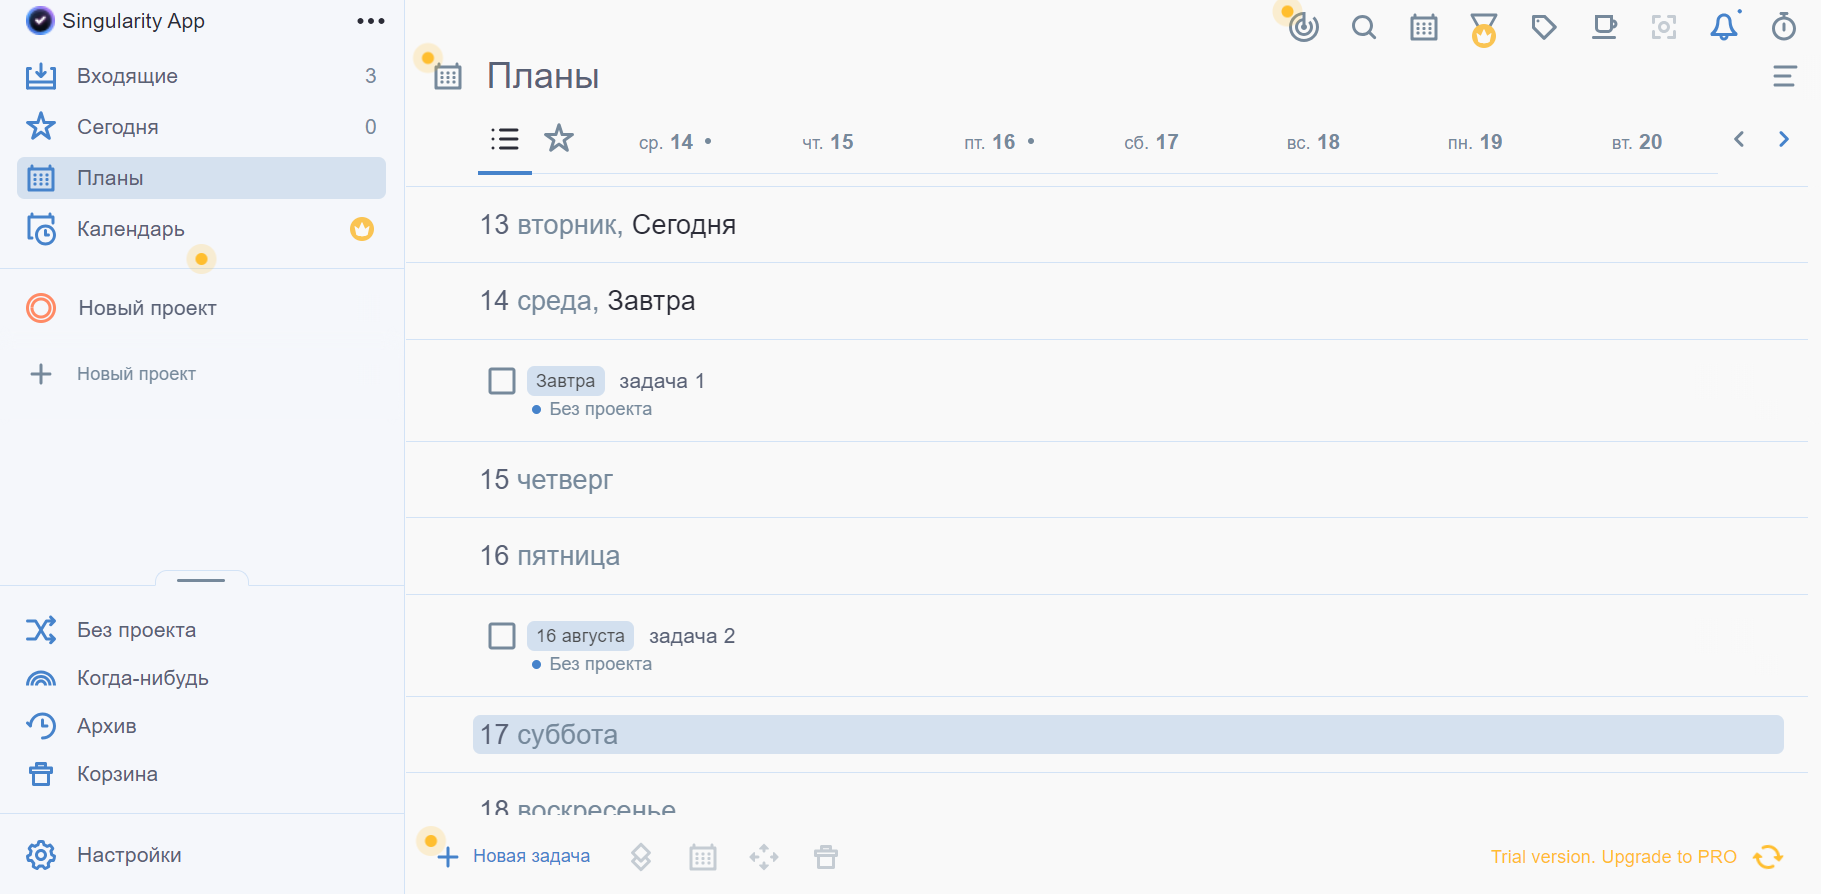The width and height of the screenshot is (1821, 894).
Task: Open the search magnifier icon
Action: (1364, 27)
